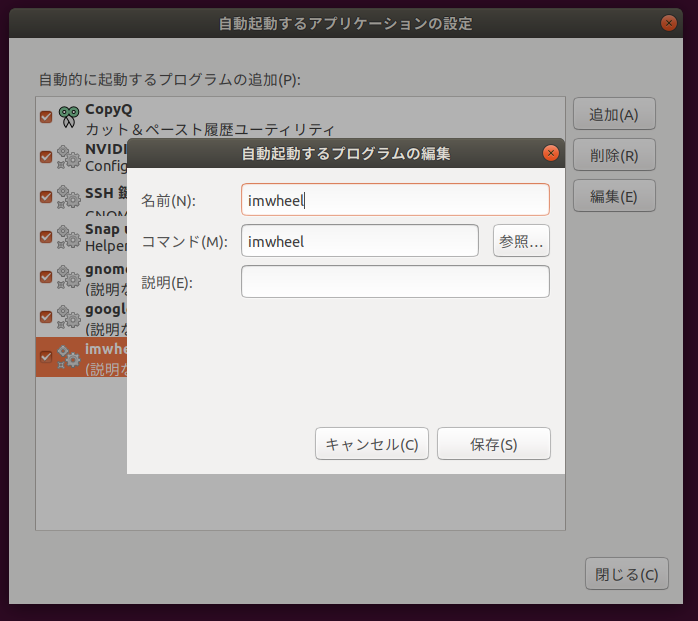The height and width of the screenshot is (621, 698).
Task: Click the 削除(R) remove button
Action: (x=614, y=155)
